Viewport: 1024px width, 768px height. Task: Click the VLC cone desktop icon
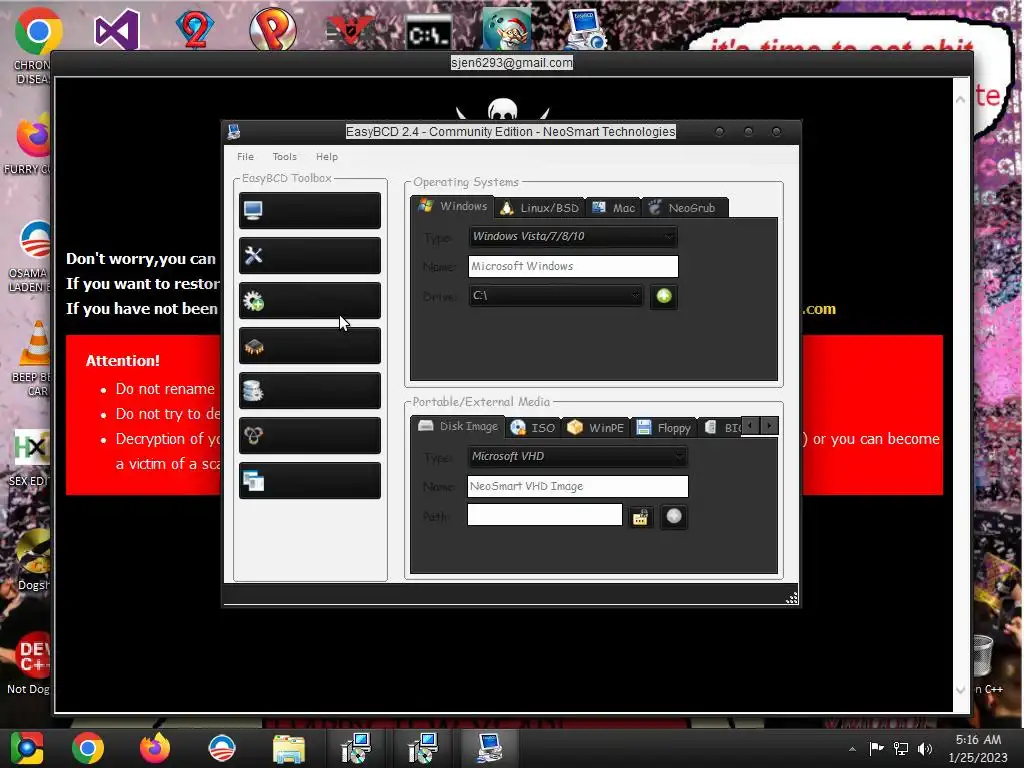(36, 343)
